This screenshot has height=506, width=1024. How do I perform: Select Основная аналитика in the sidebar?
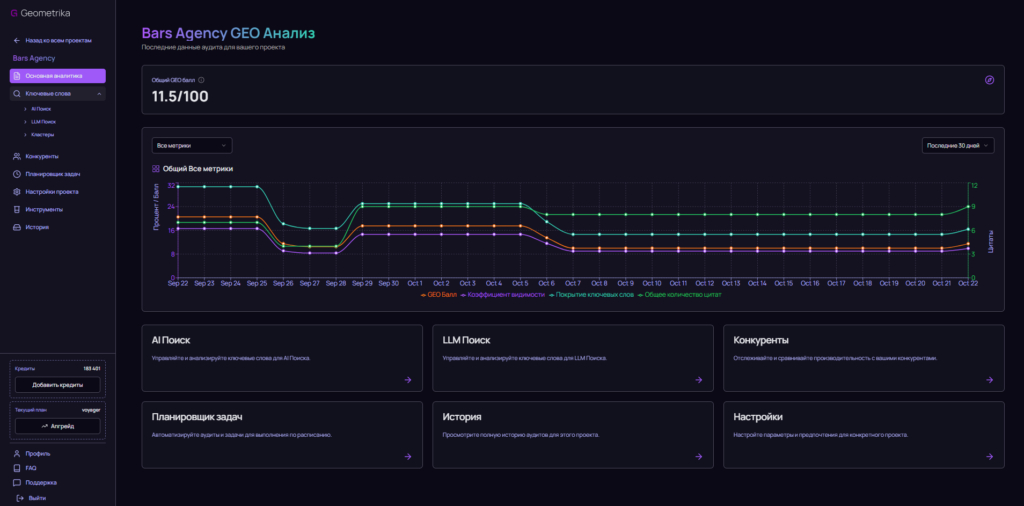pyautogui.click(x=57, y=76)
